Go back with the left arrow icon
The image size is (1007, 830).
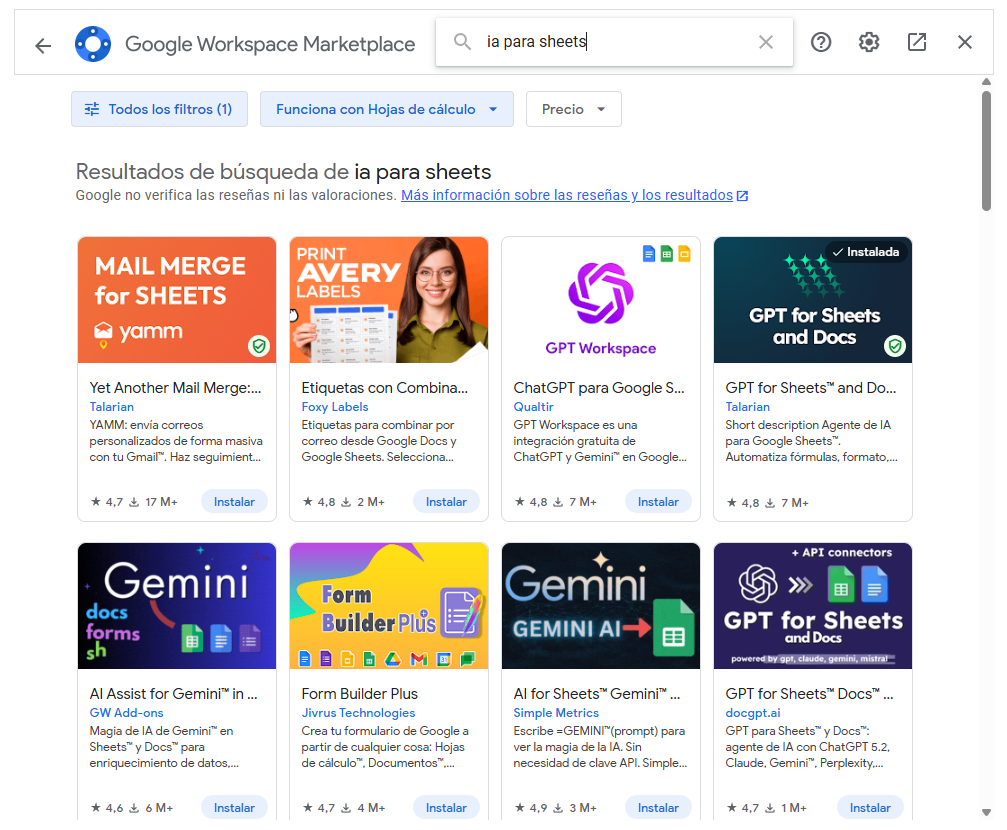tap(43, 45)
